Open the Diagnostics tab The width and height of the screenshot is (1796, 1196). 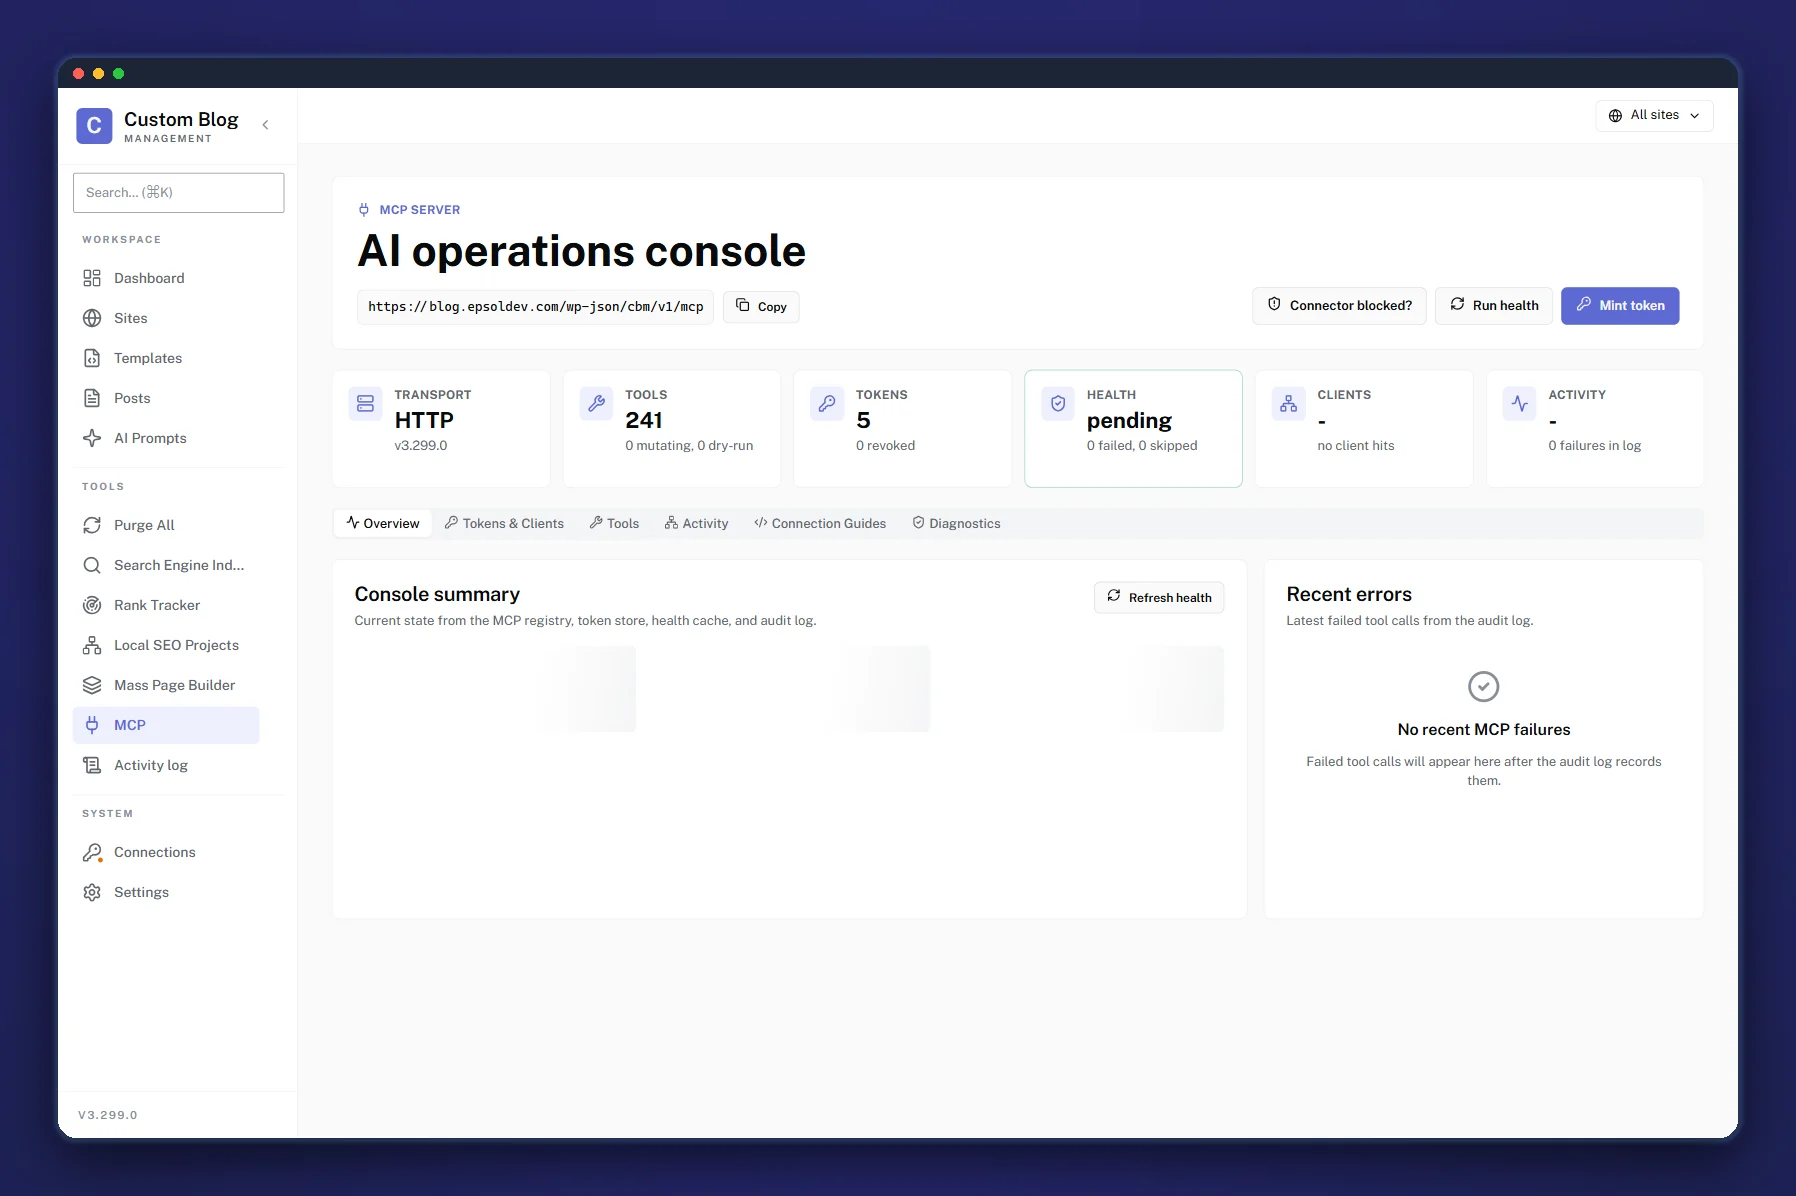tap(957, 523)
